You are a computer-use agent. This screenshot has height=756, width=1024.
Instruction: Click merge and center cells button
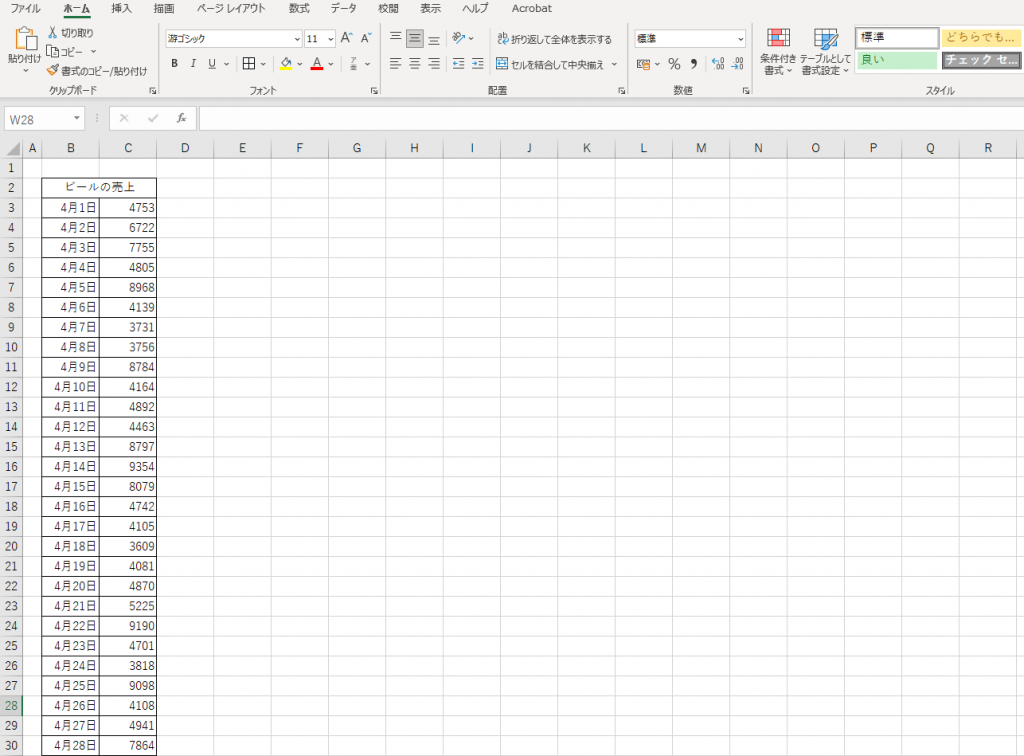tap(550, 64)
